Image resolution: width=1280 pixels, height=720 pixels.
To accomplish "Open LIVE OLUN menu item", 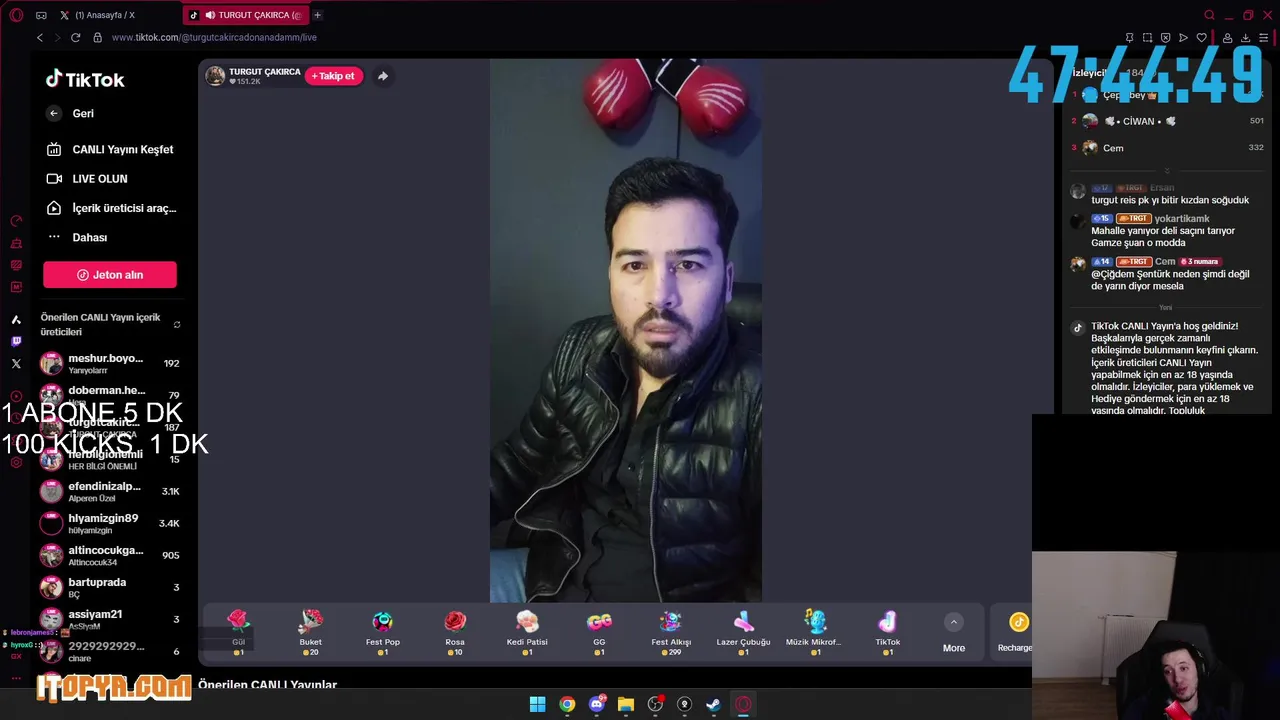I will tap(87, 179).
